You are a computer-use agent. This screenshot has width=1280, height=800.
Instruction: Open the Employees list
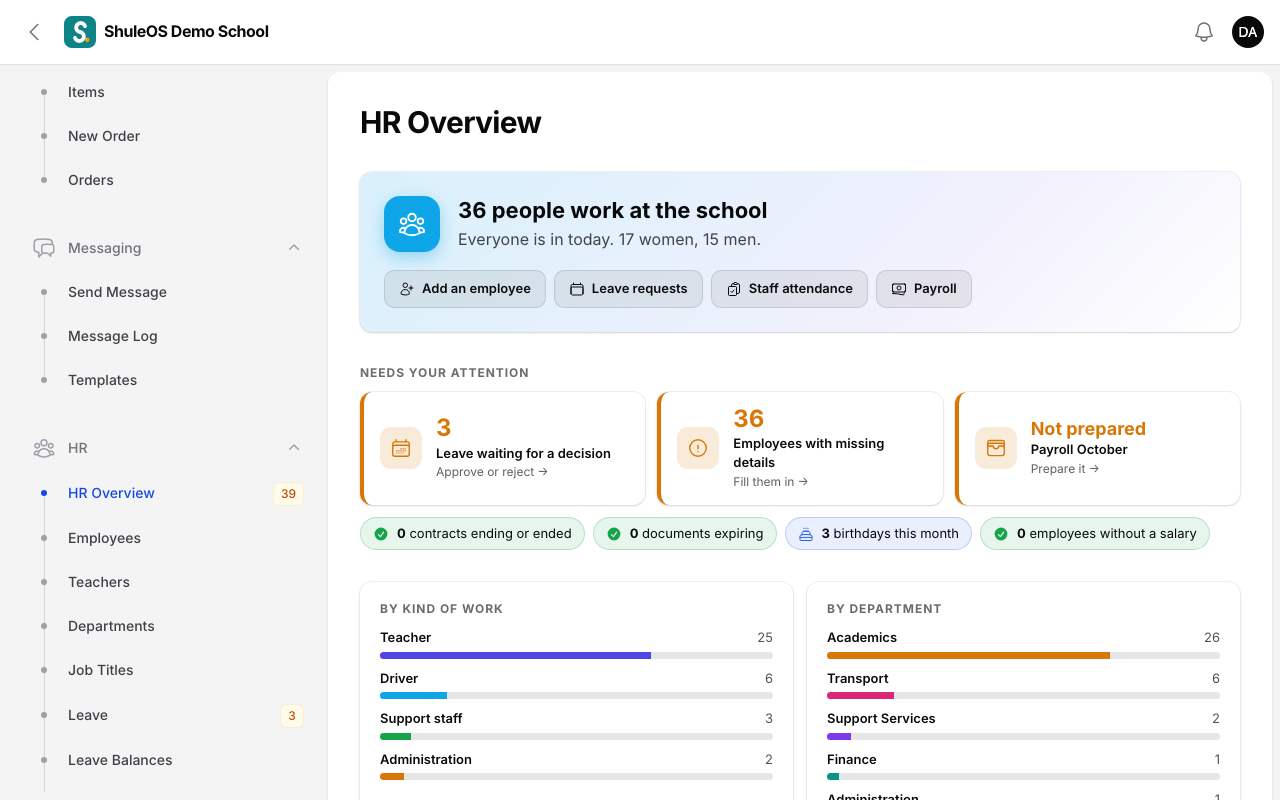pyautogui.click(x=104, y=538)
